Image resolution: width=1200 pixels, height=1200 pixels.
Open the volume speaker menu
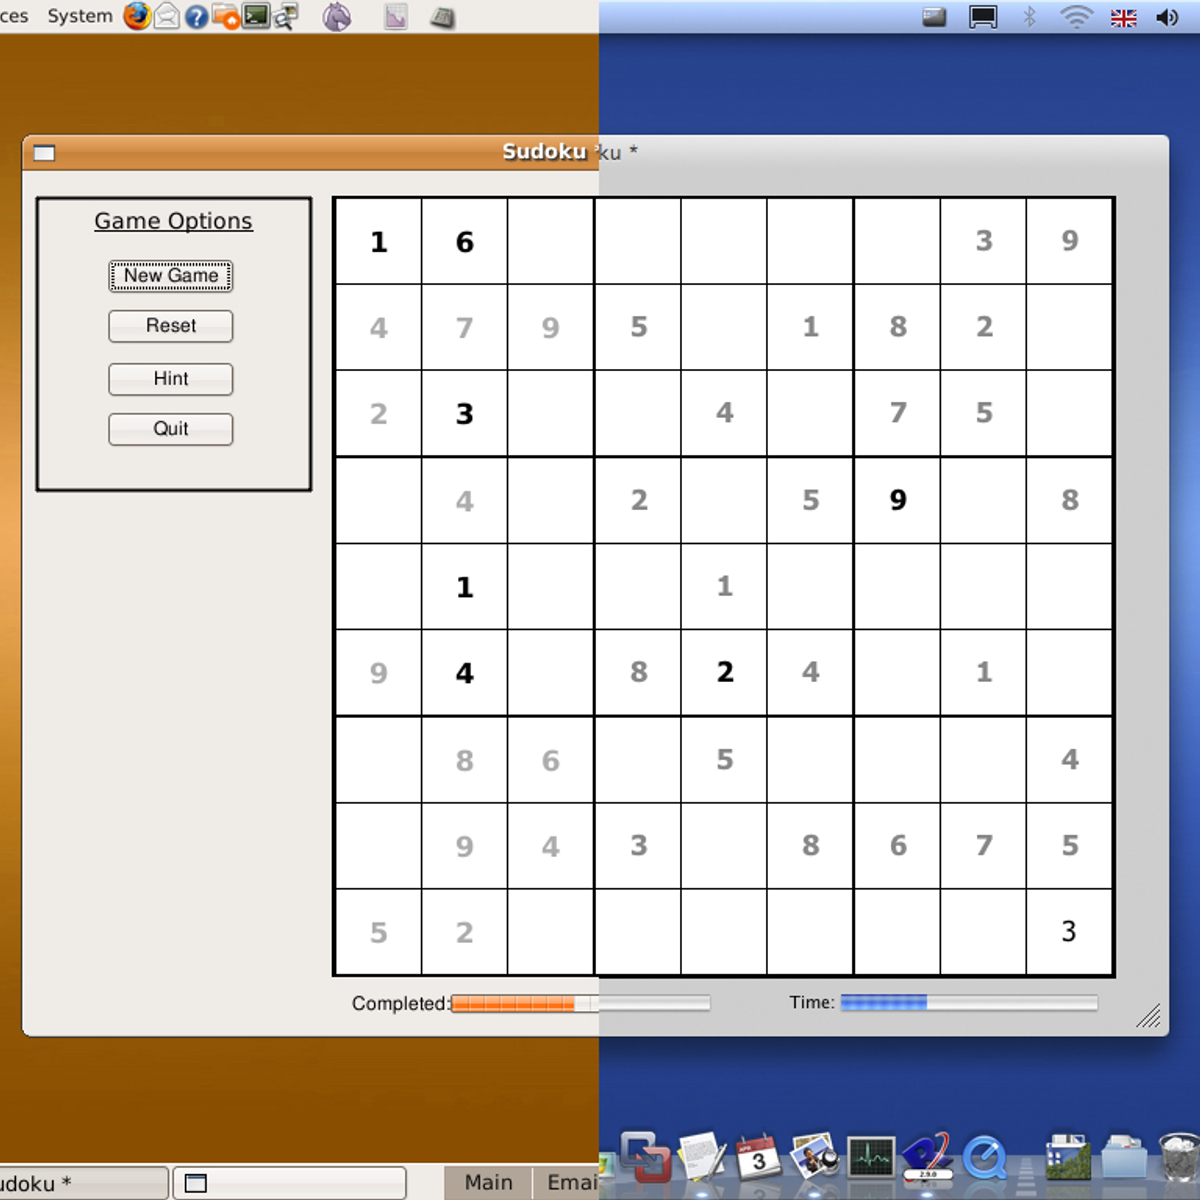tap(1167, 17)
